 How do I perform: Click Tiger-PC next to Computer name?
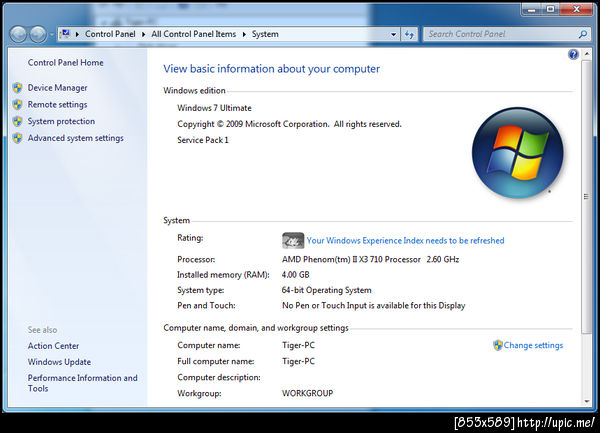(298, 345)
